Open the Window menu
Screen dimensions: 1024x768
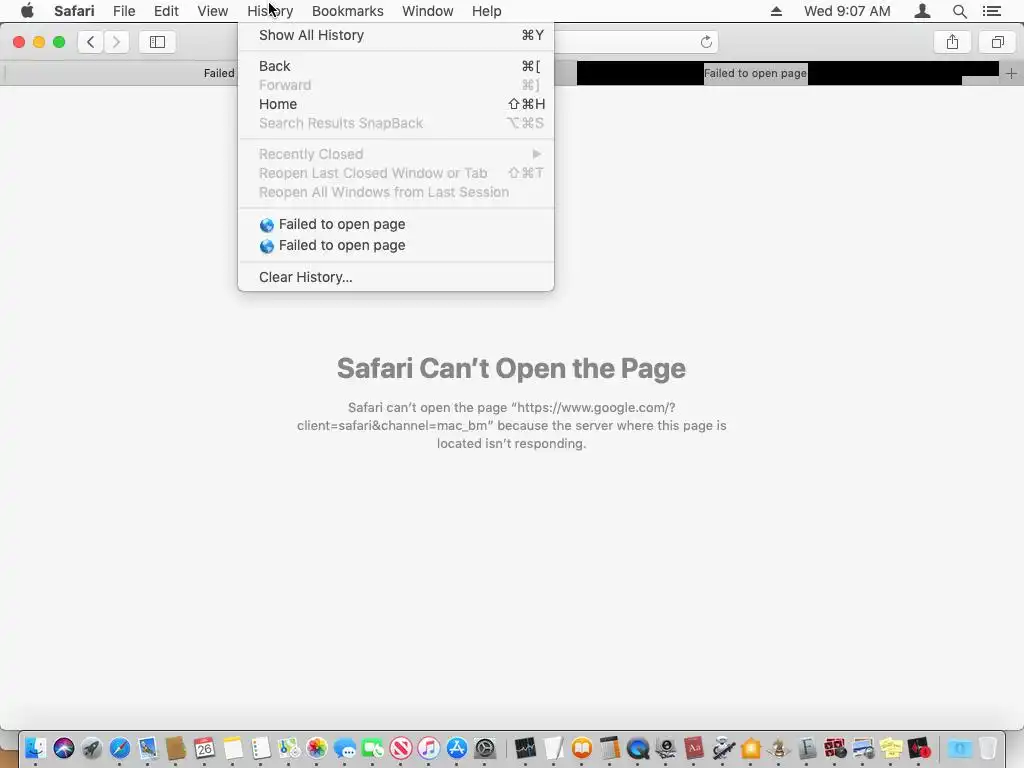(x=427, y=11)
